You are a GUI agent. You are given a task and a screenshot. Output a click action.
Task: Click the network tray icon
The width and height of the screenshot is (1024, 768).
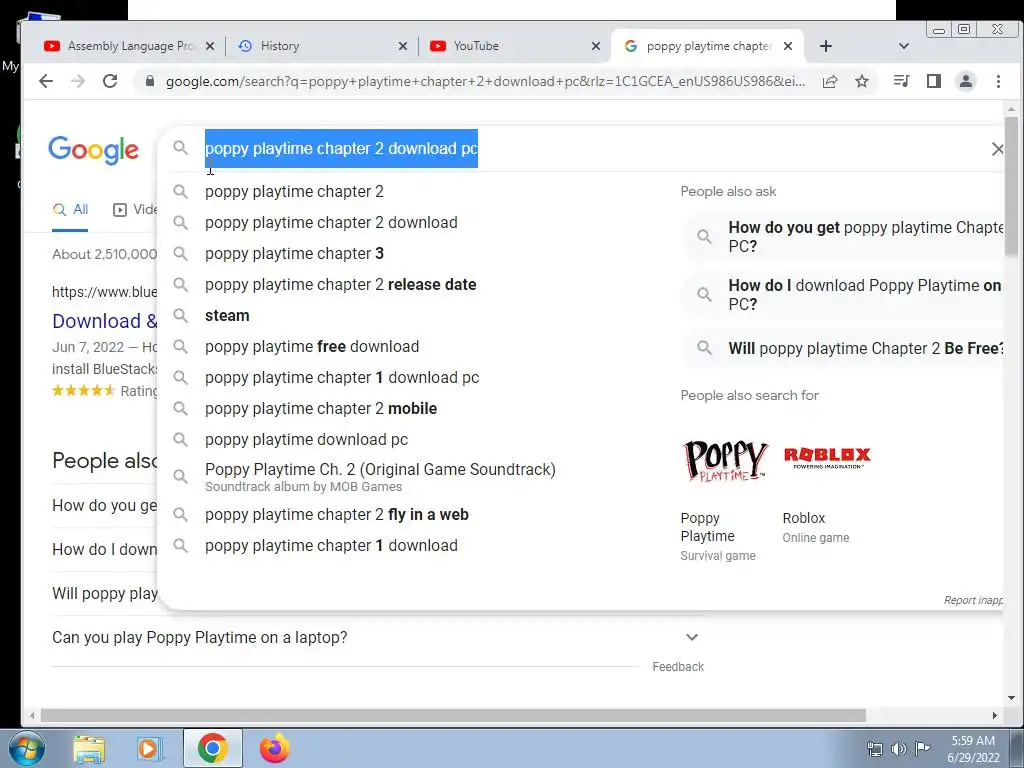coord(874,749)
